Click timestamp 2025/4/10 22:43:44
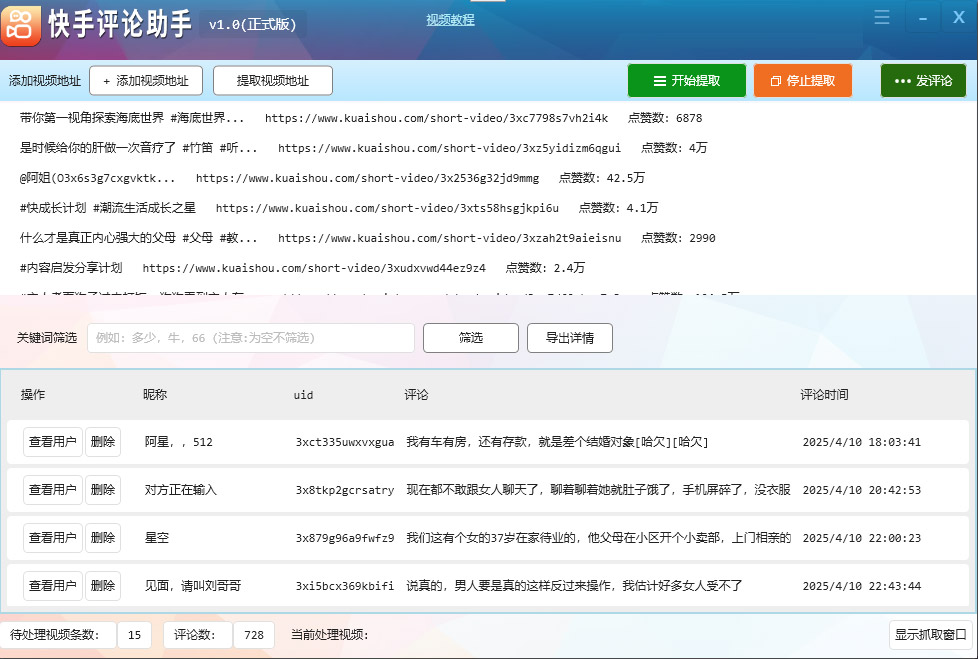The image size is (978, 659). [x=861, y=586]
